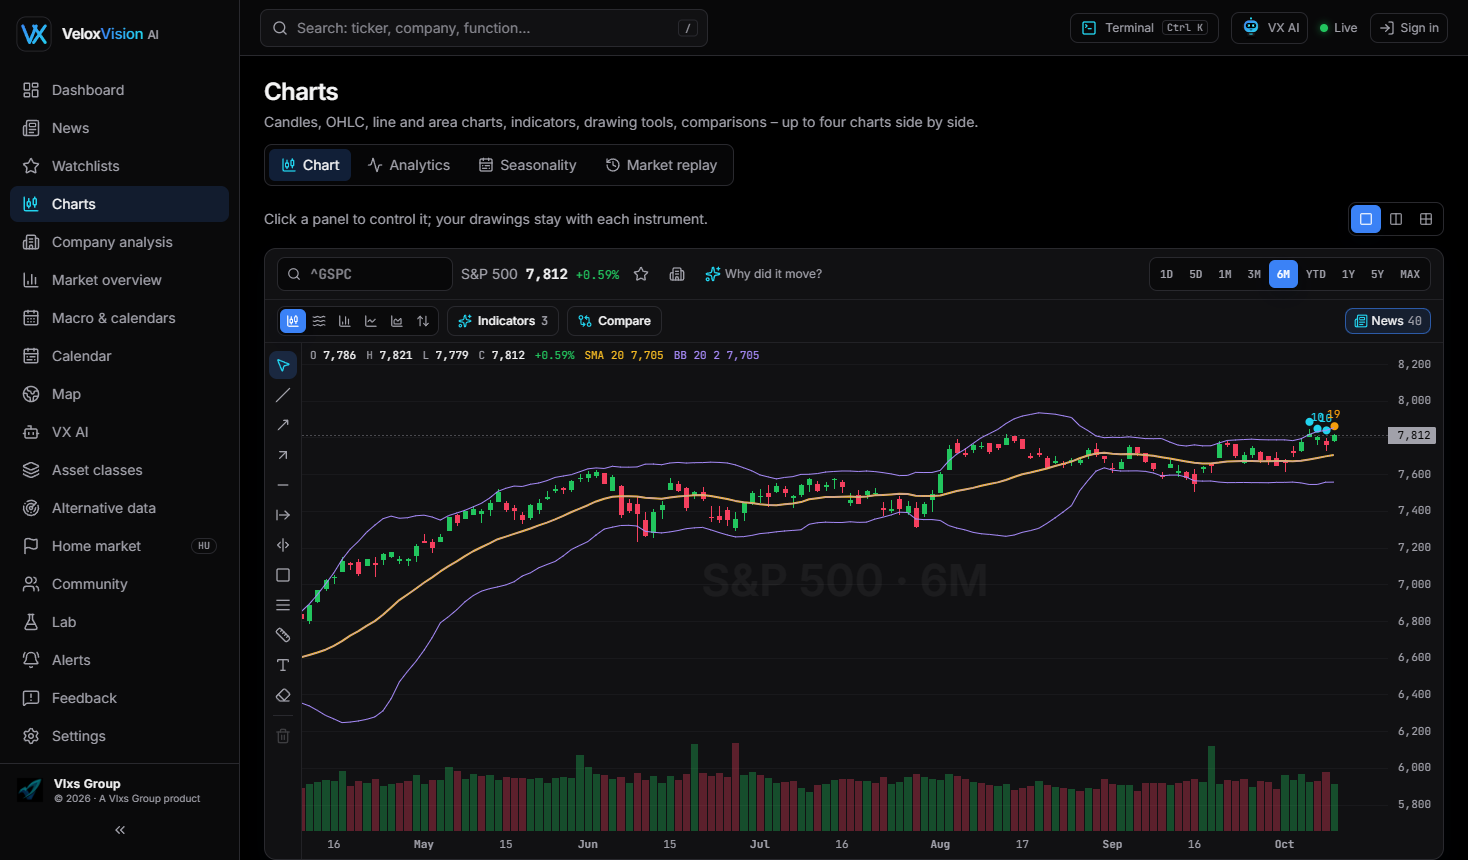
Task: Switch to the Analytics tab
Action: (x=408, y=165)
